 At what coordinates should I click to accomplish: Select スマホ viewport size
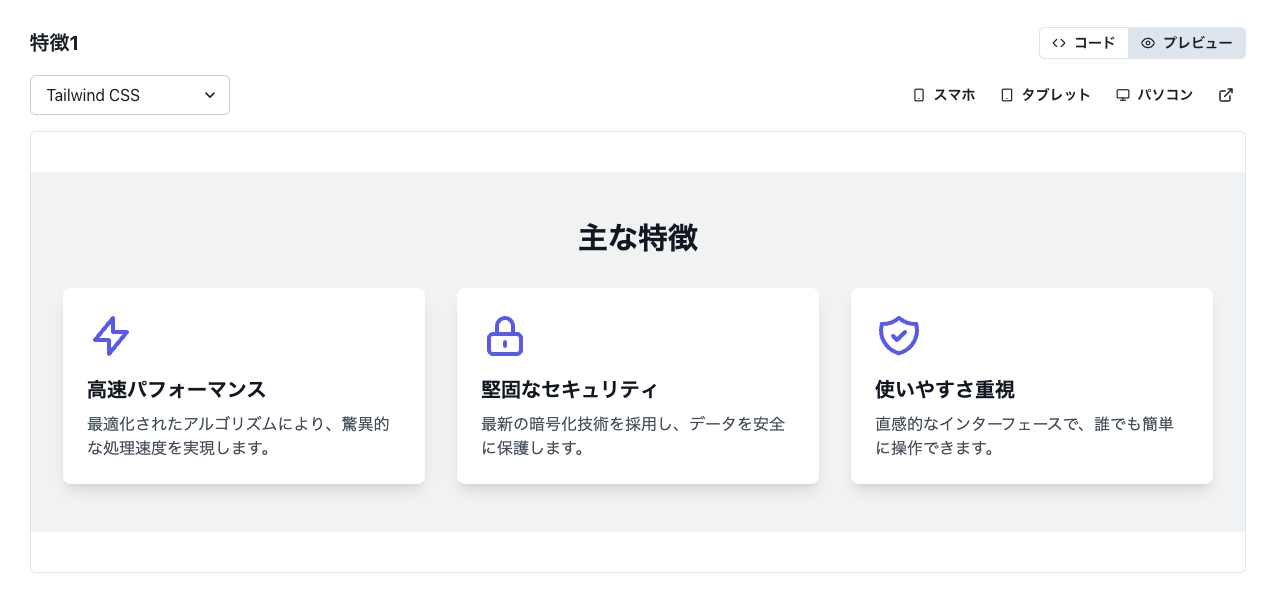[944, 95]
